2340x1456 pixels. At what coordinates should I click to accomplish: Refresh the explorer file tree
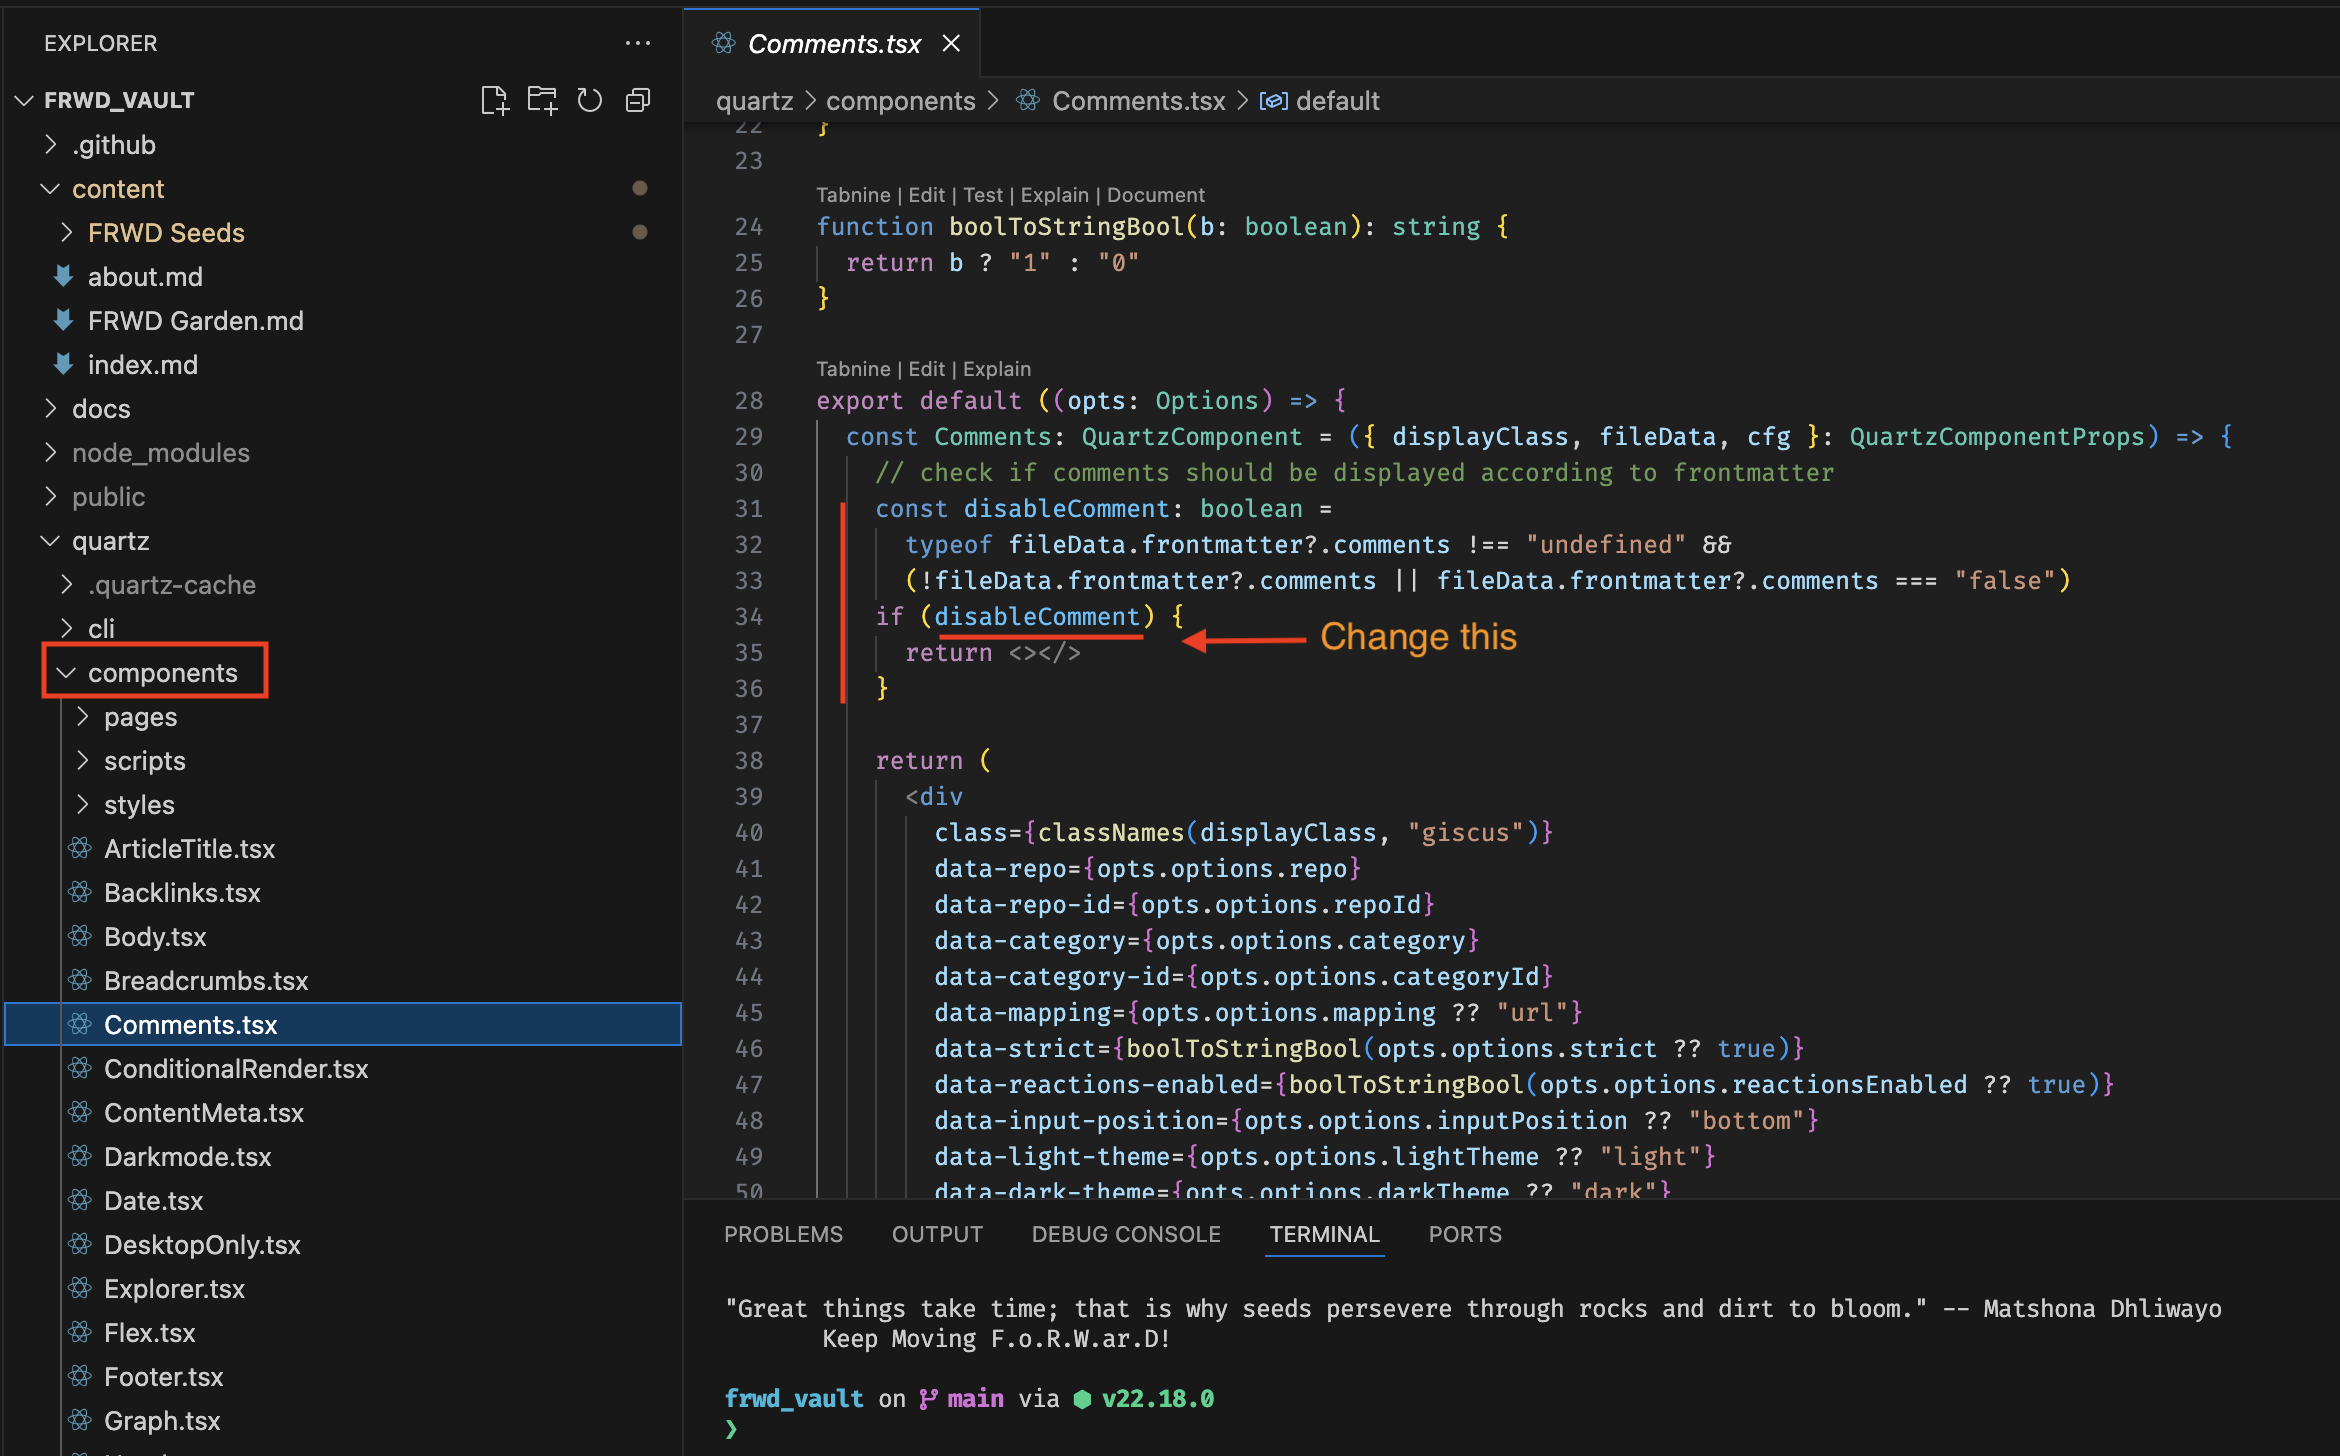pyautogui.click(x=590, y=100)
